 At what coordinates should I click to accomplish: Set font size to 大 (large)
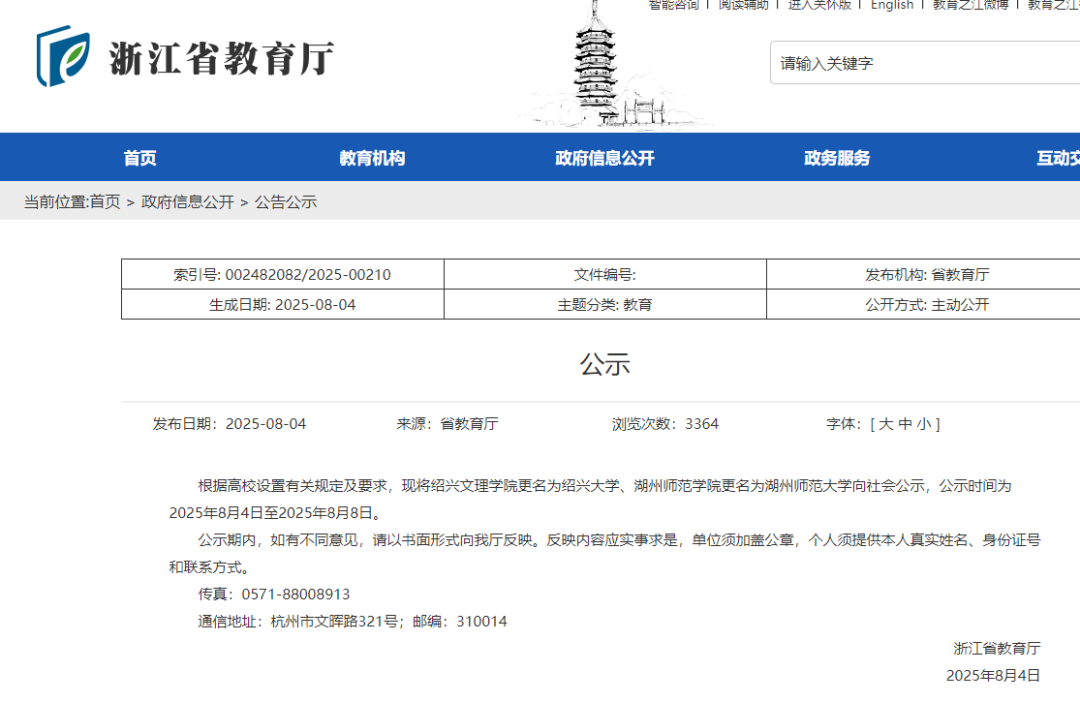(x=886, y=424)
